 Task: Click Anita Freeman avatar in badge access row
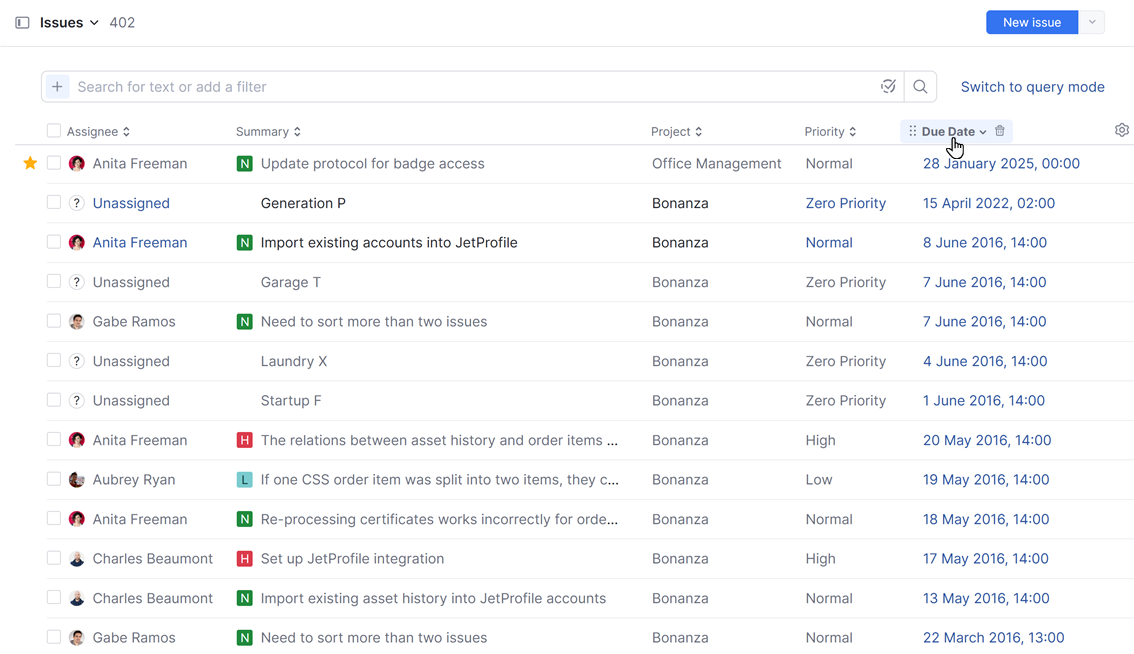[x=77, y=164]
